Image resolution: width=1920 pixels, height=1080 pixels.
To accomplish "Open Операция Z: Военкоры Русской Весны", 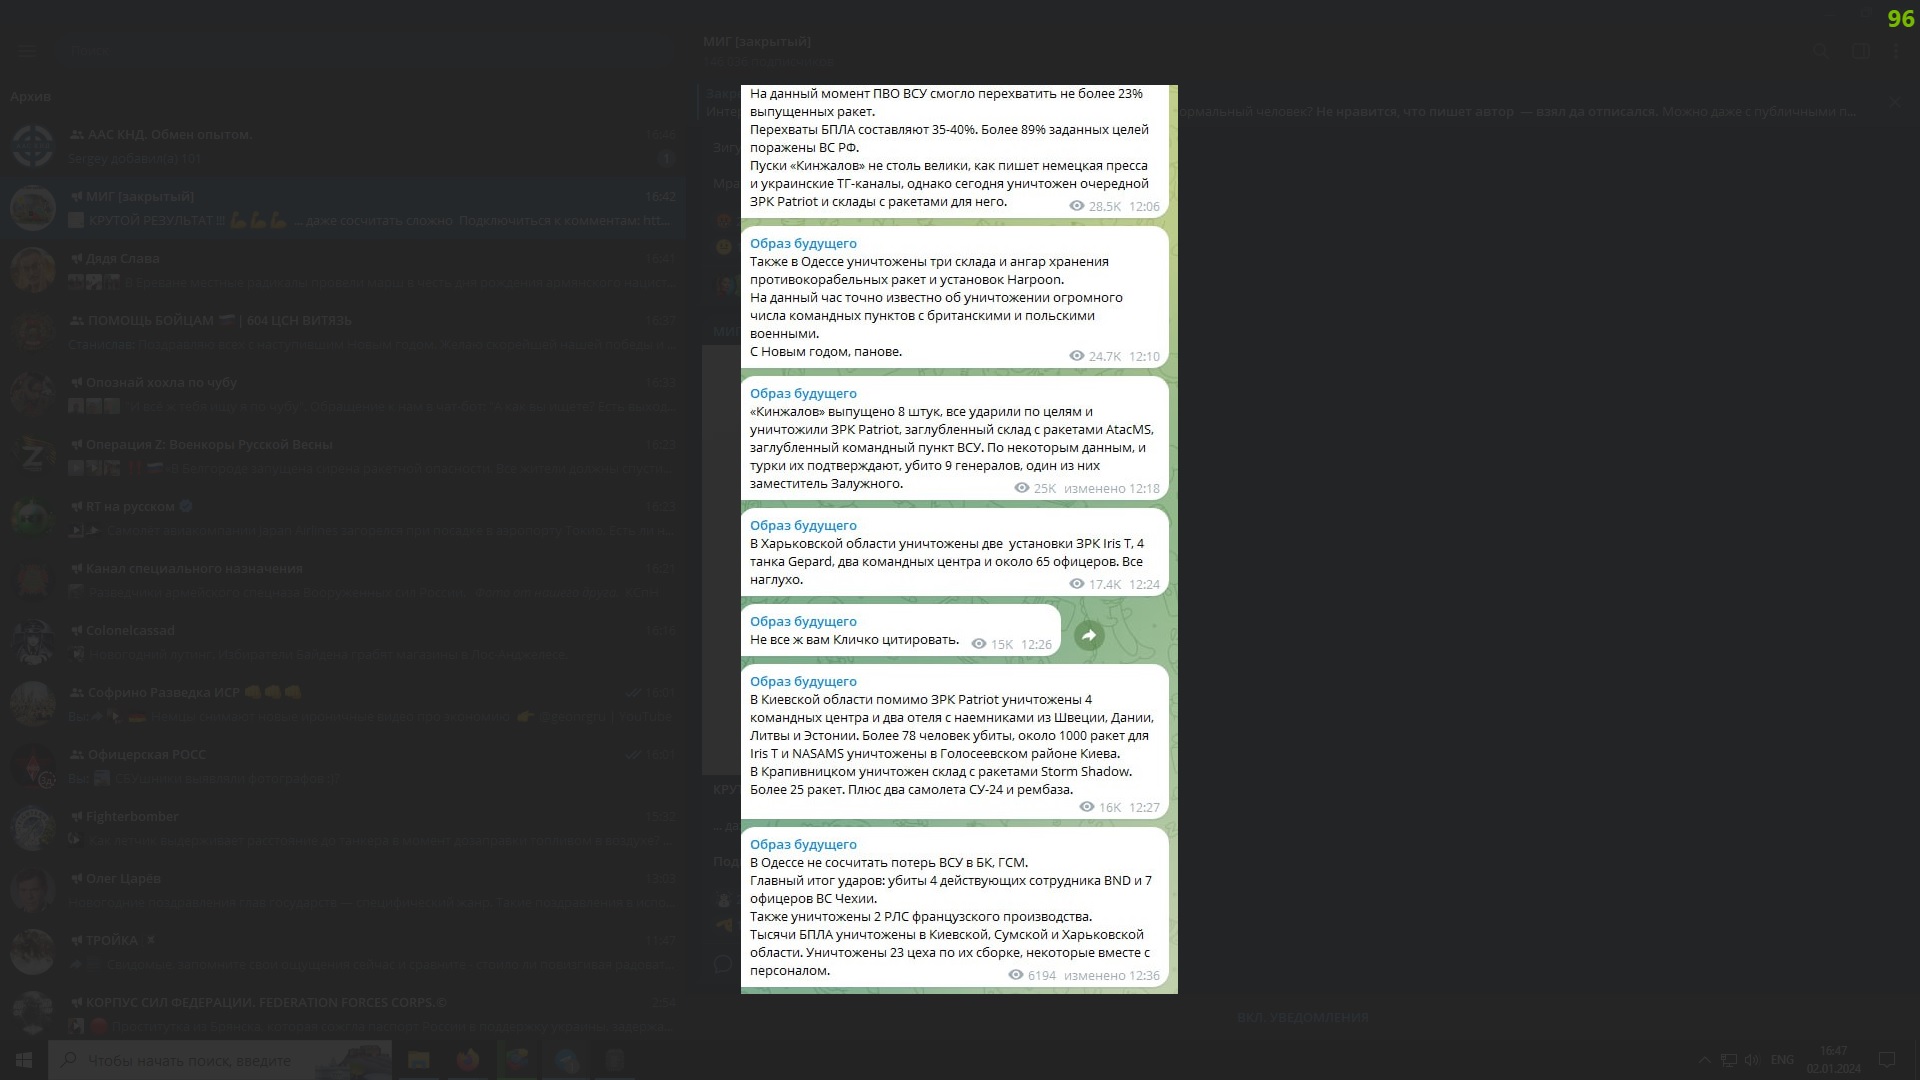I will point(342,456).
